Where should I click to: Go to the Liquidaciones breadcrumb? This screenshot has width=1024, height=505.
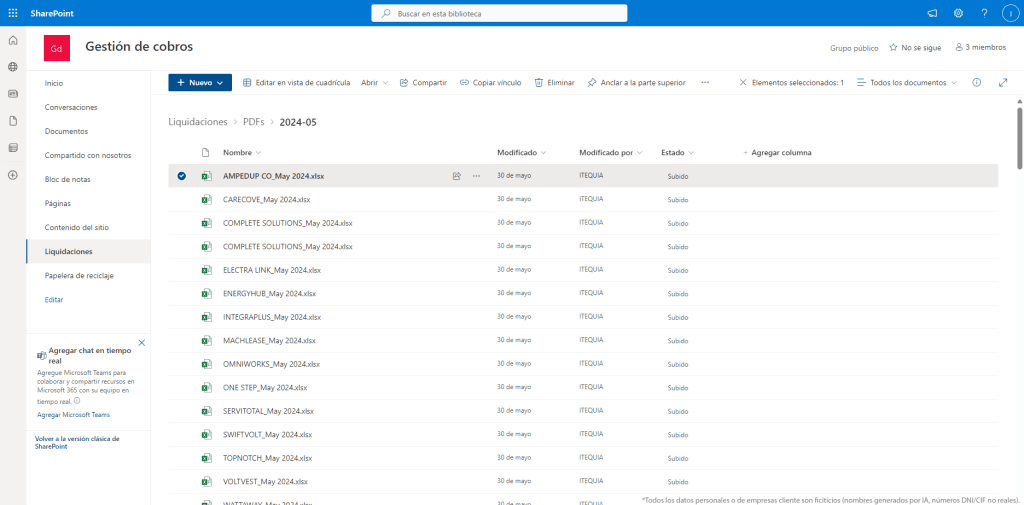[198, 122]
